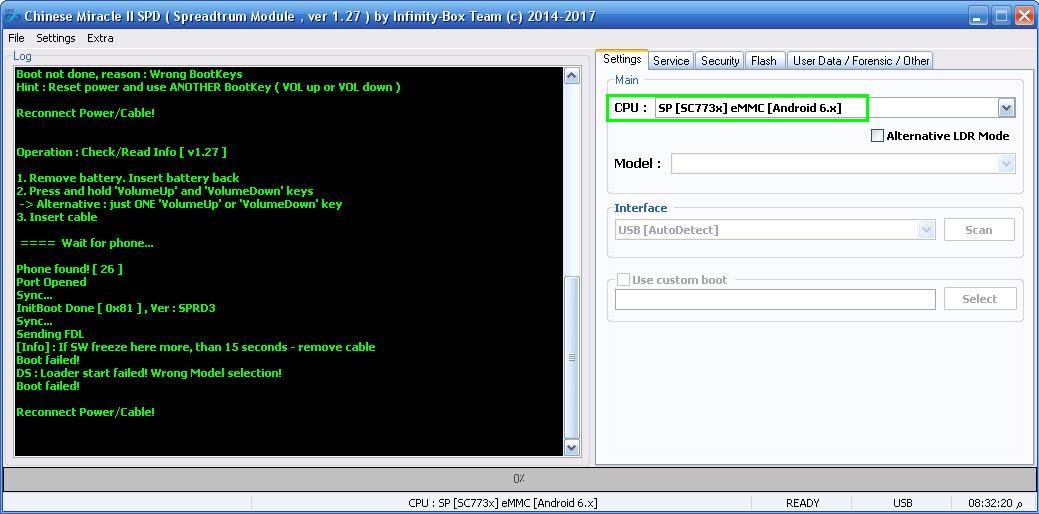Click the log scrollbar up arrow
Image resolution: width=1039 pixels, height=514 pixels.
tap(571, 76)
